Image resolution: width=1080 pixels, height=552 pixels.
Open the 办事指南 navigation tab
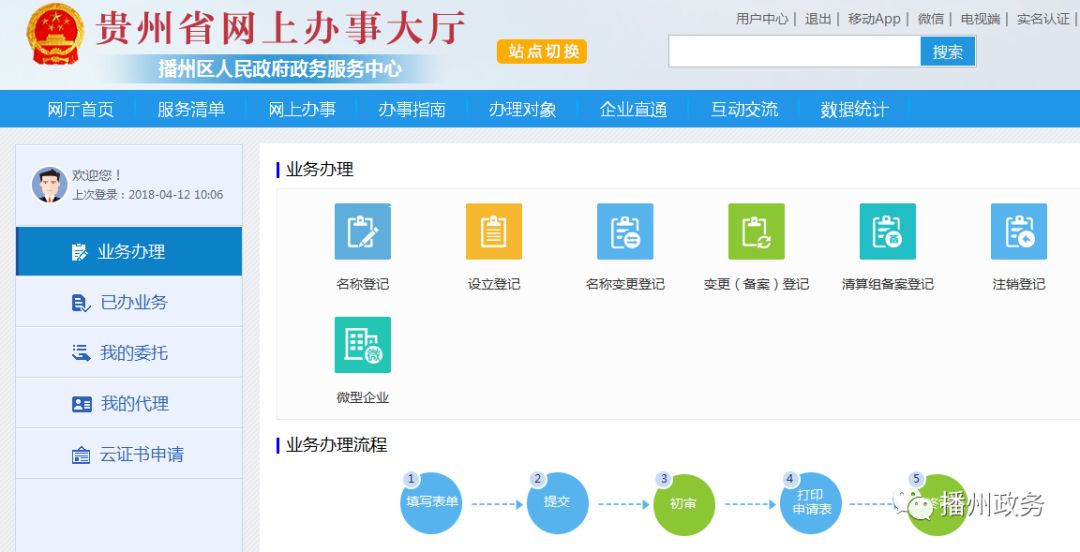click(412, 110)
